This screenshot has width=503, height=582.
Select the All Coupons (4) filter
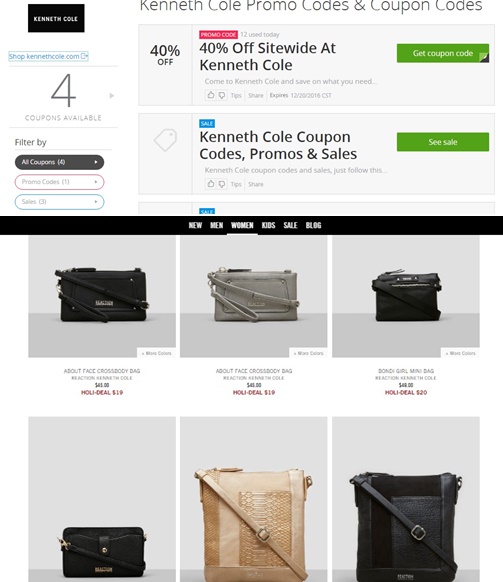(59, 162)
